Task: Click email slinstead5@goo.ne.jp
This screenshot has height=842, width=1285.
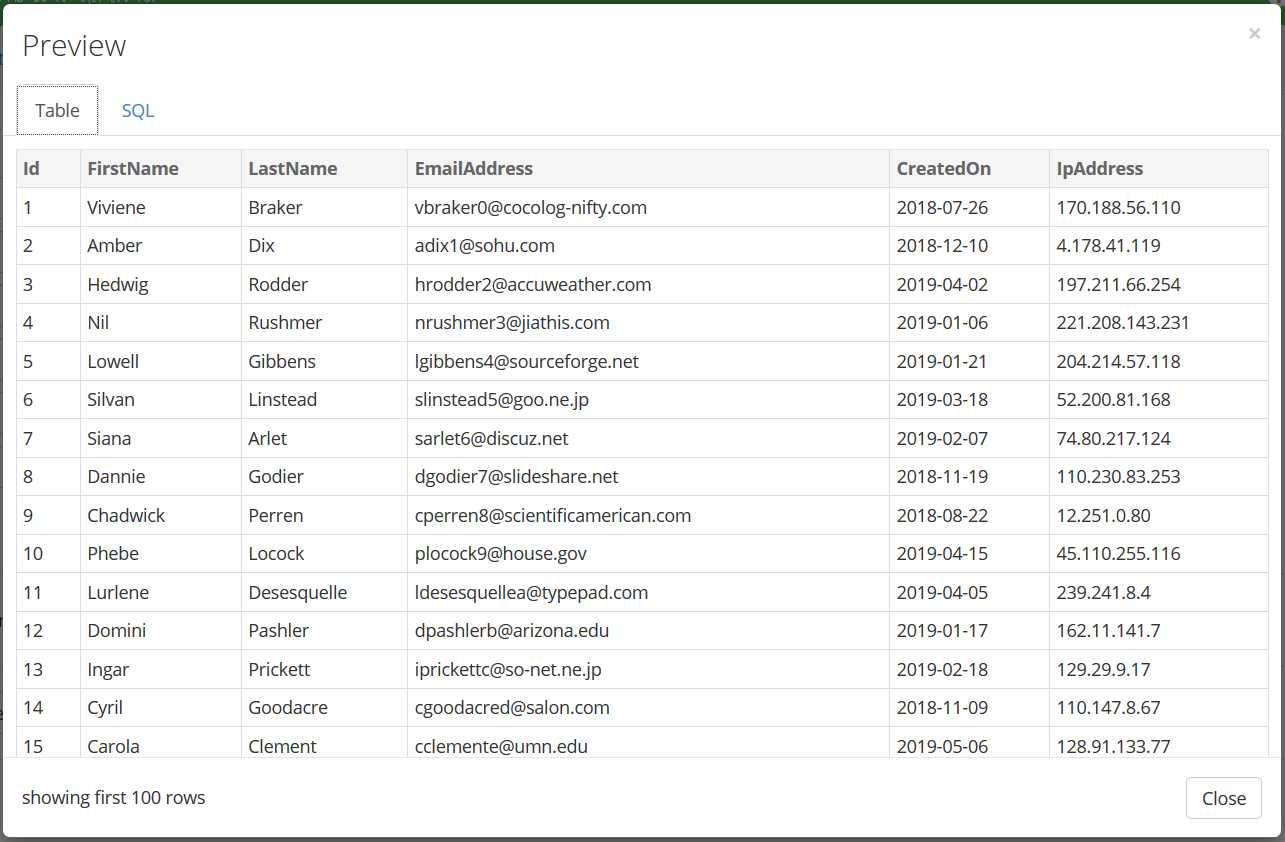Action: click(502, 400)
